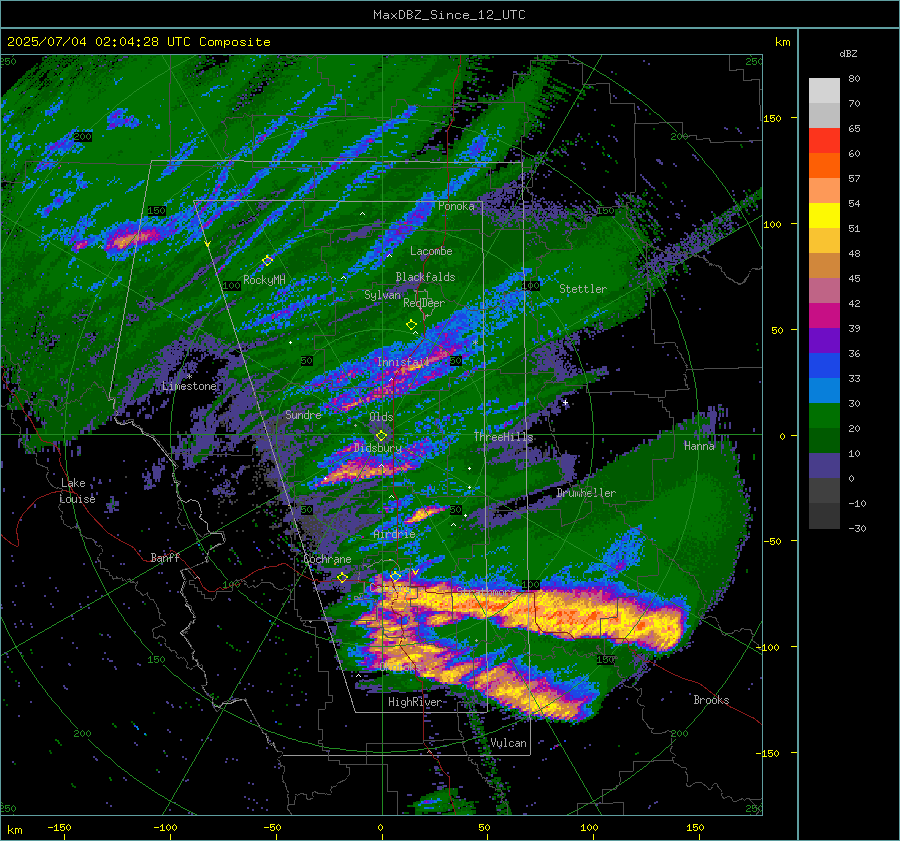Click the Vulcan town label
Screen dimensions: 900x841
pos(509,743)
